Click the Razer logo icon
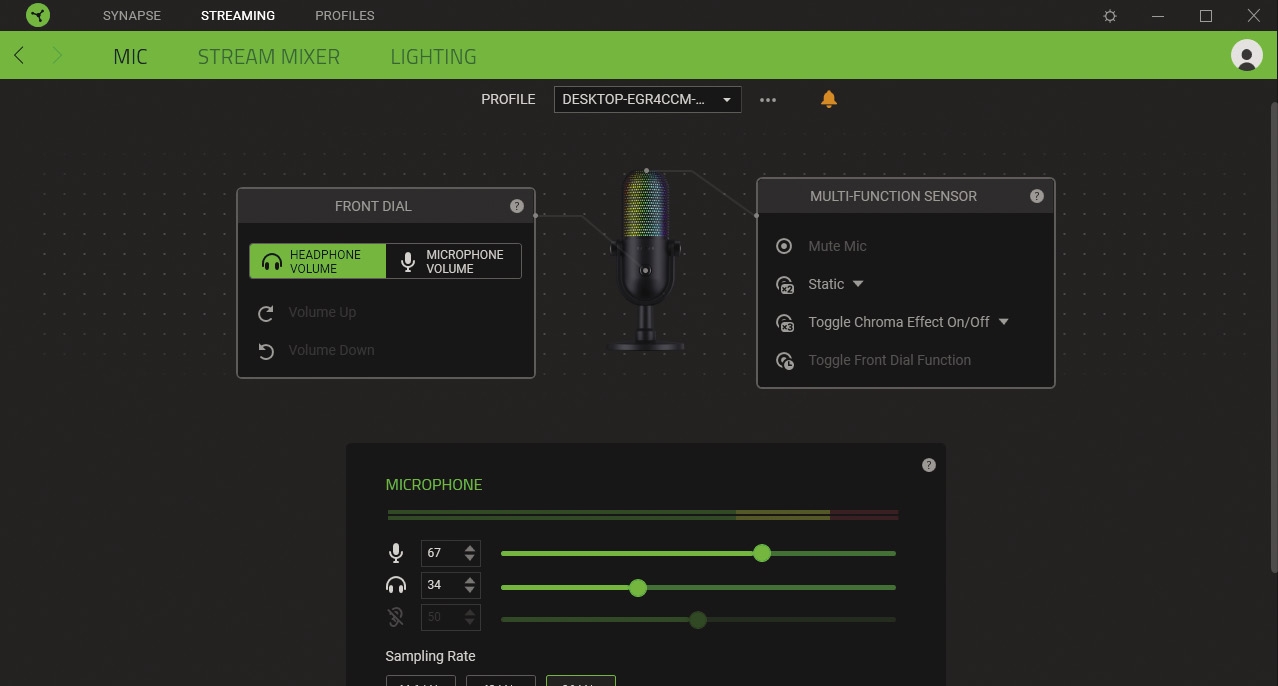The image size is (1278, 686). point(38,15)
